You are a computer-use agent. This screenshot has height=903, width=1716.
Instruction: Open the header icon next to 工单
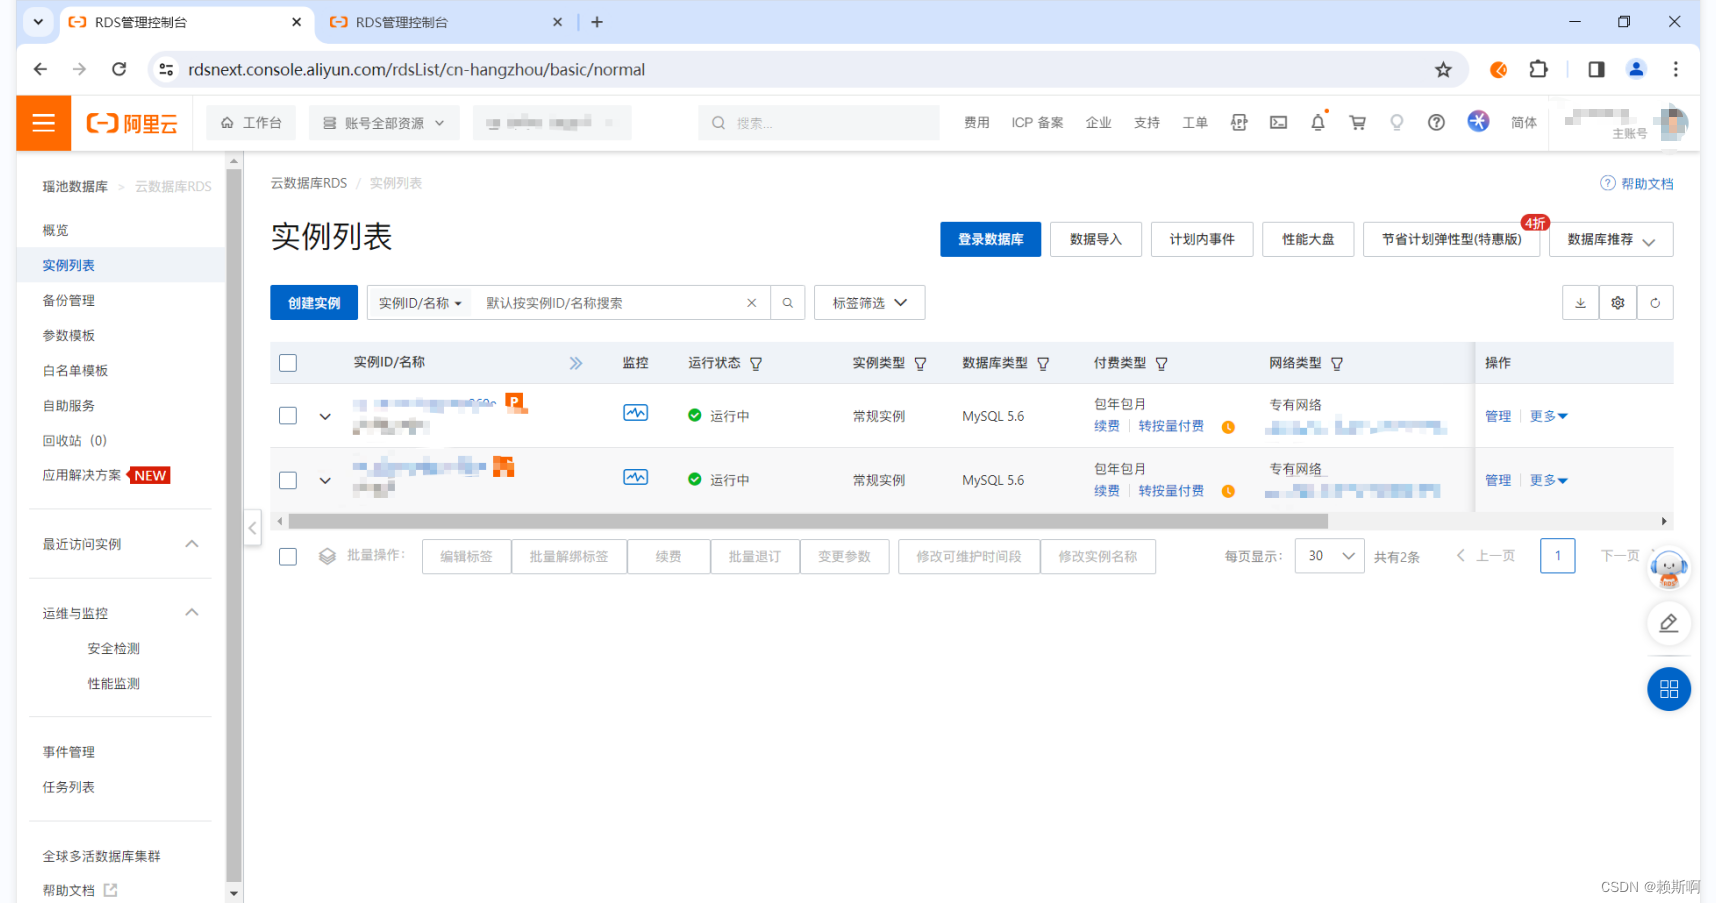[x=1239, y=123]
